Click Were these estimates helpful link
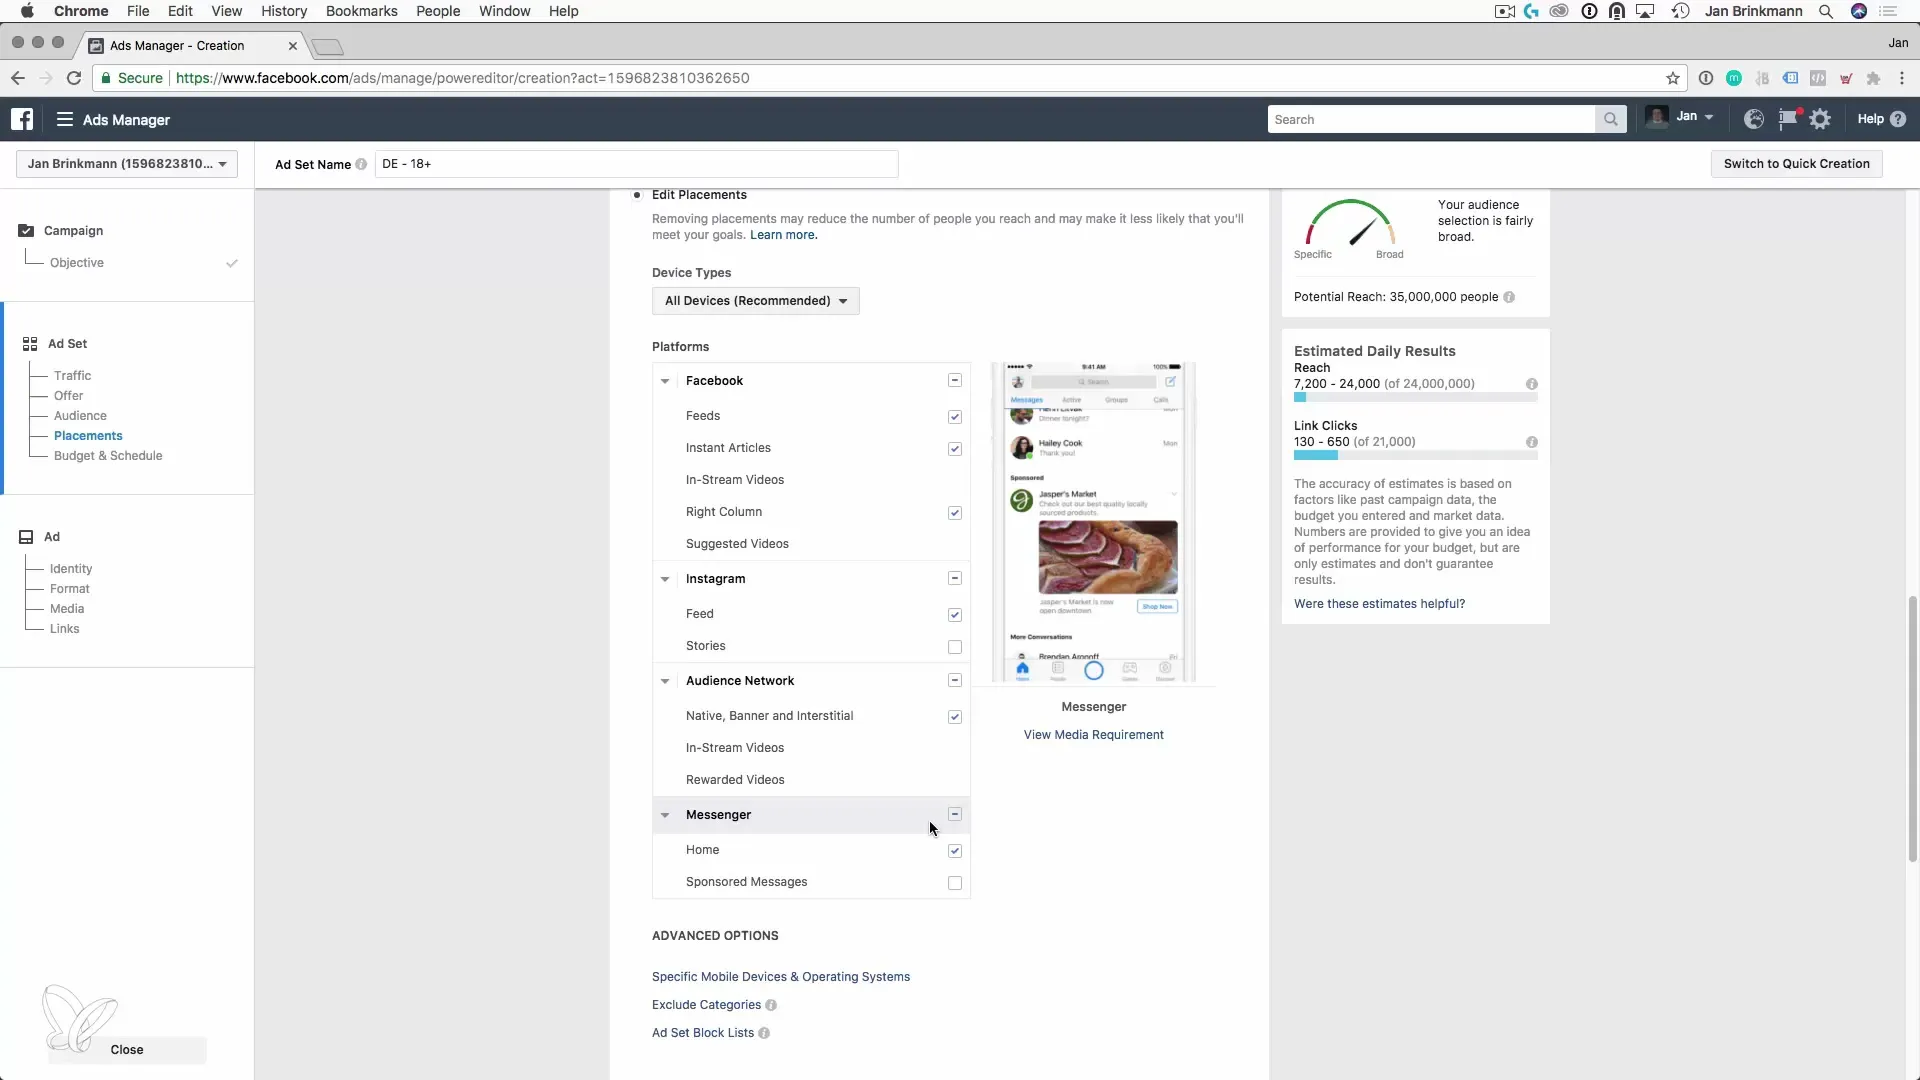The width and height of the screenshot is (1920, 1080). coord(1379,604)
